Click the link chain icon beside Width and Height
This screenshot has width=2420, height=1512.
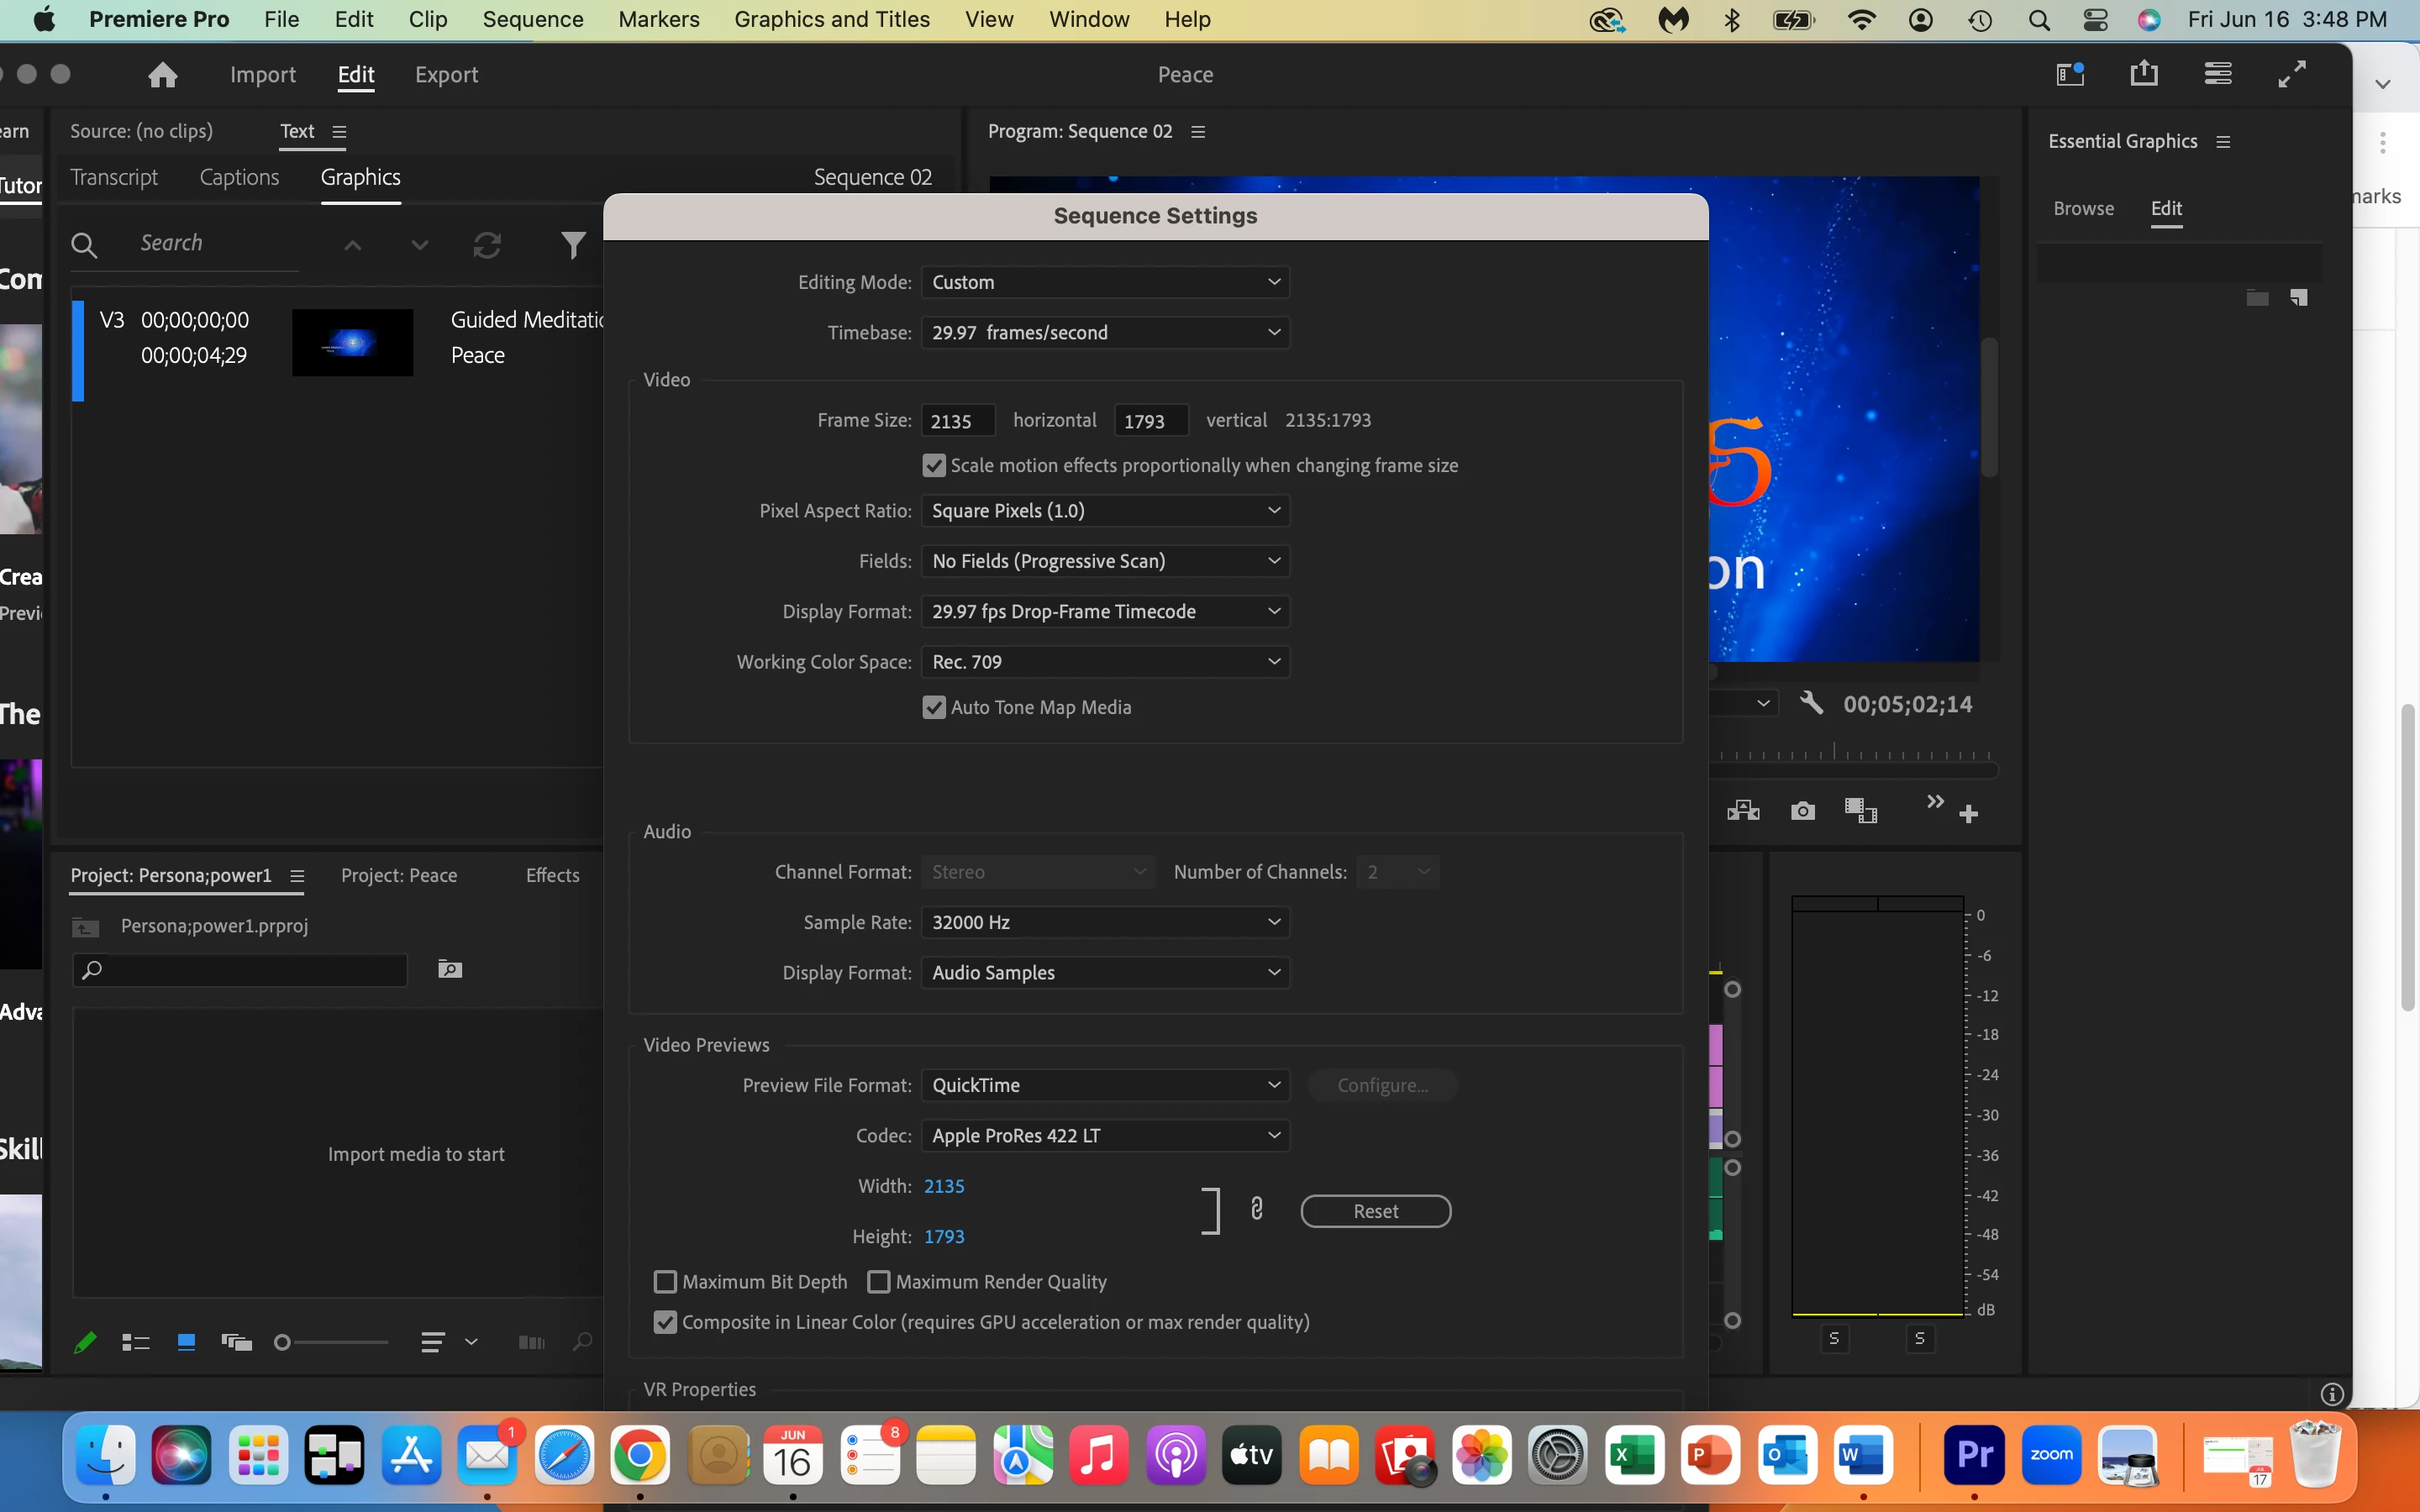pyautogui.click(x=1257, y=1210)
